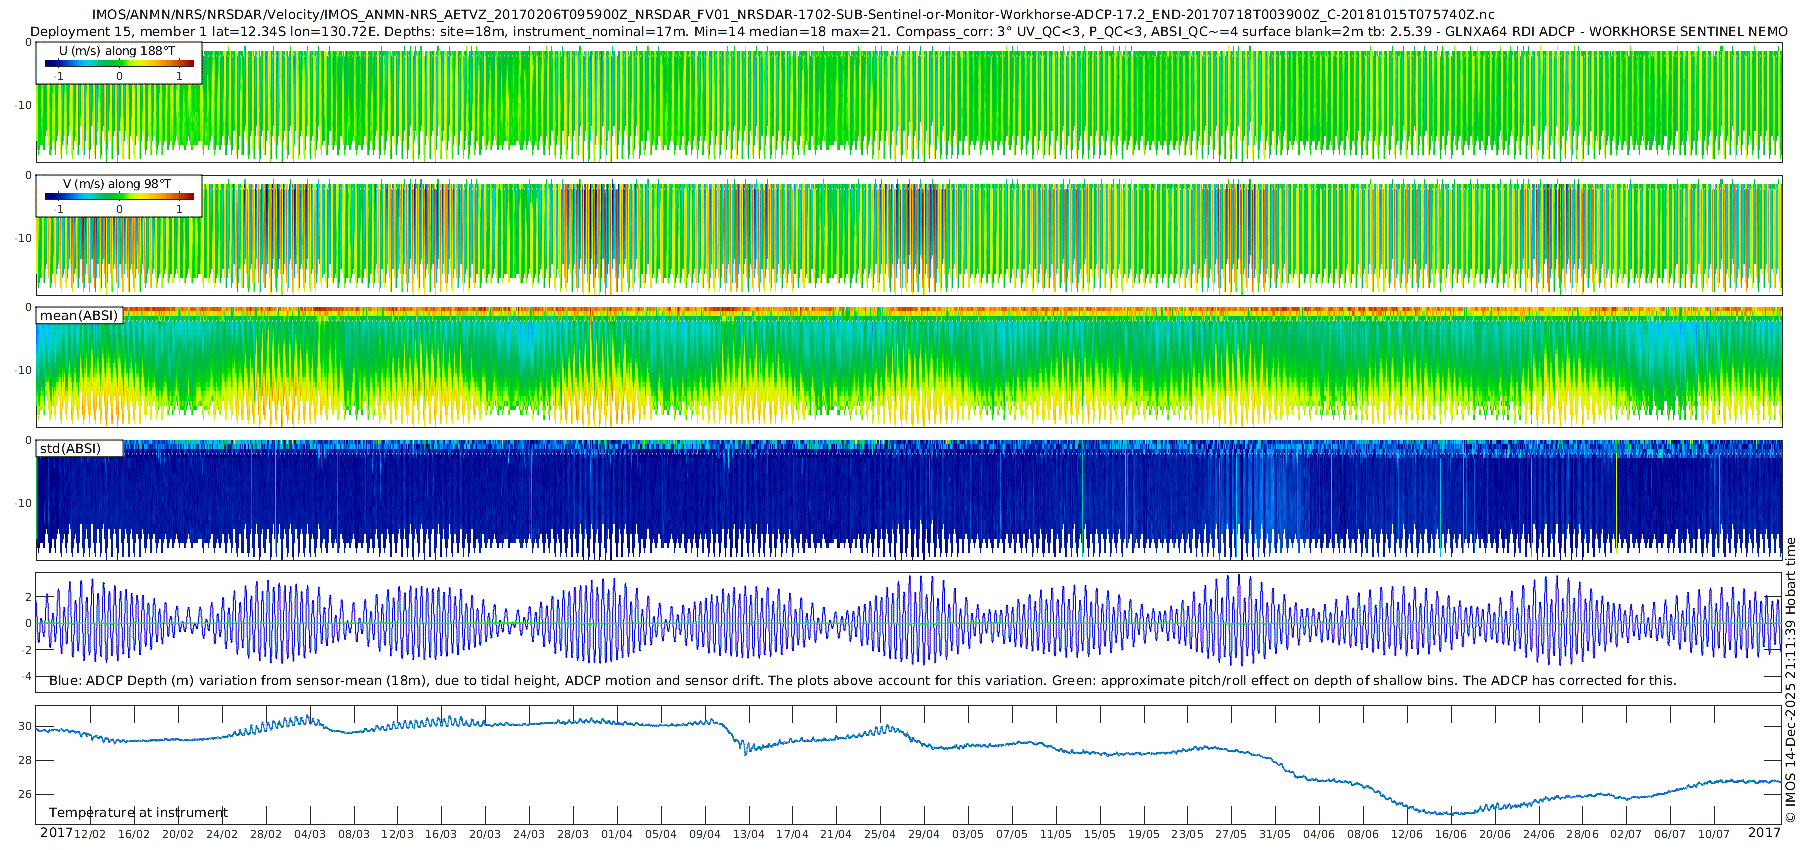Click the blue ADCP depth caption text
The width and height of the screenshot is (1800, 850).
[863, 680]
